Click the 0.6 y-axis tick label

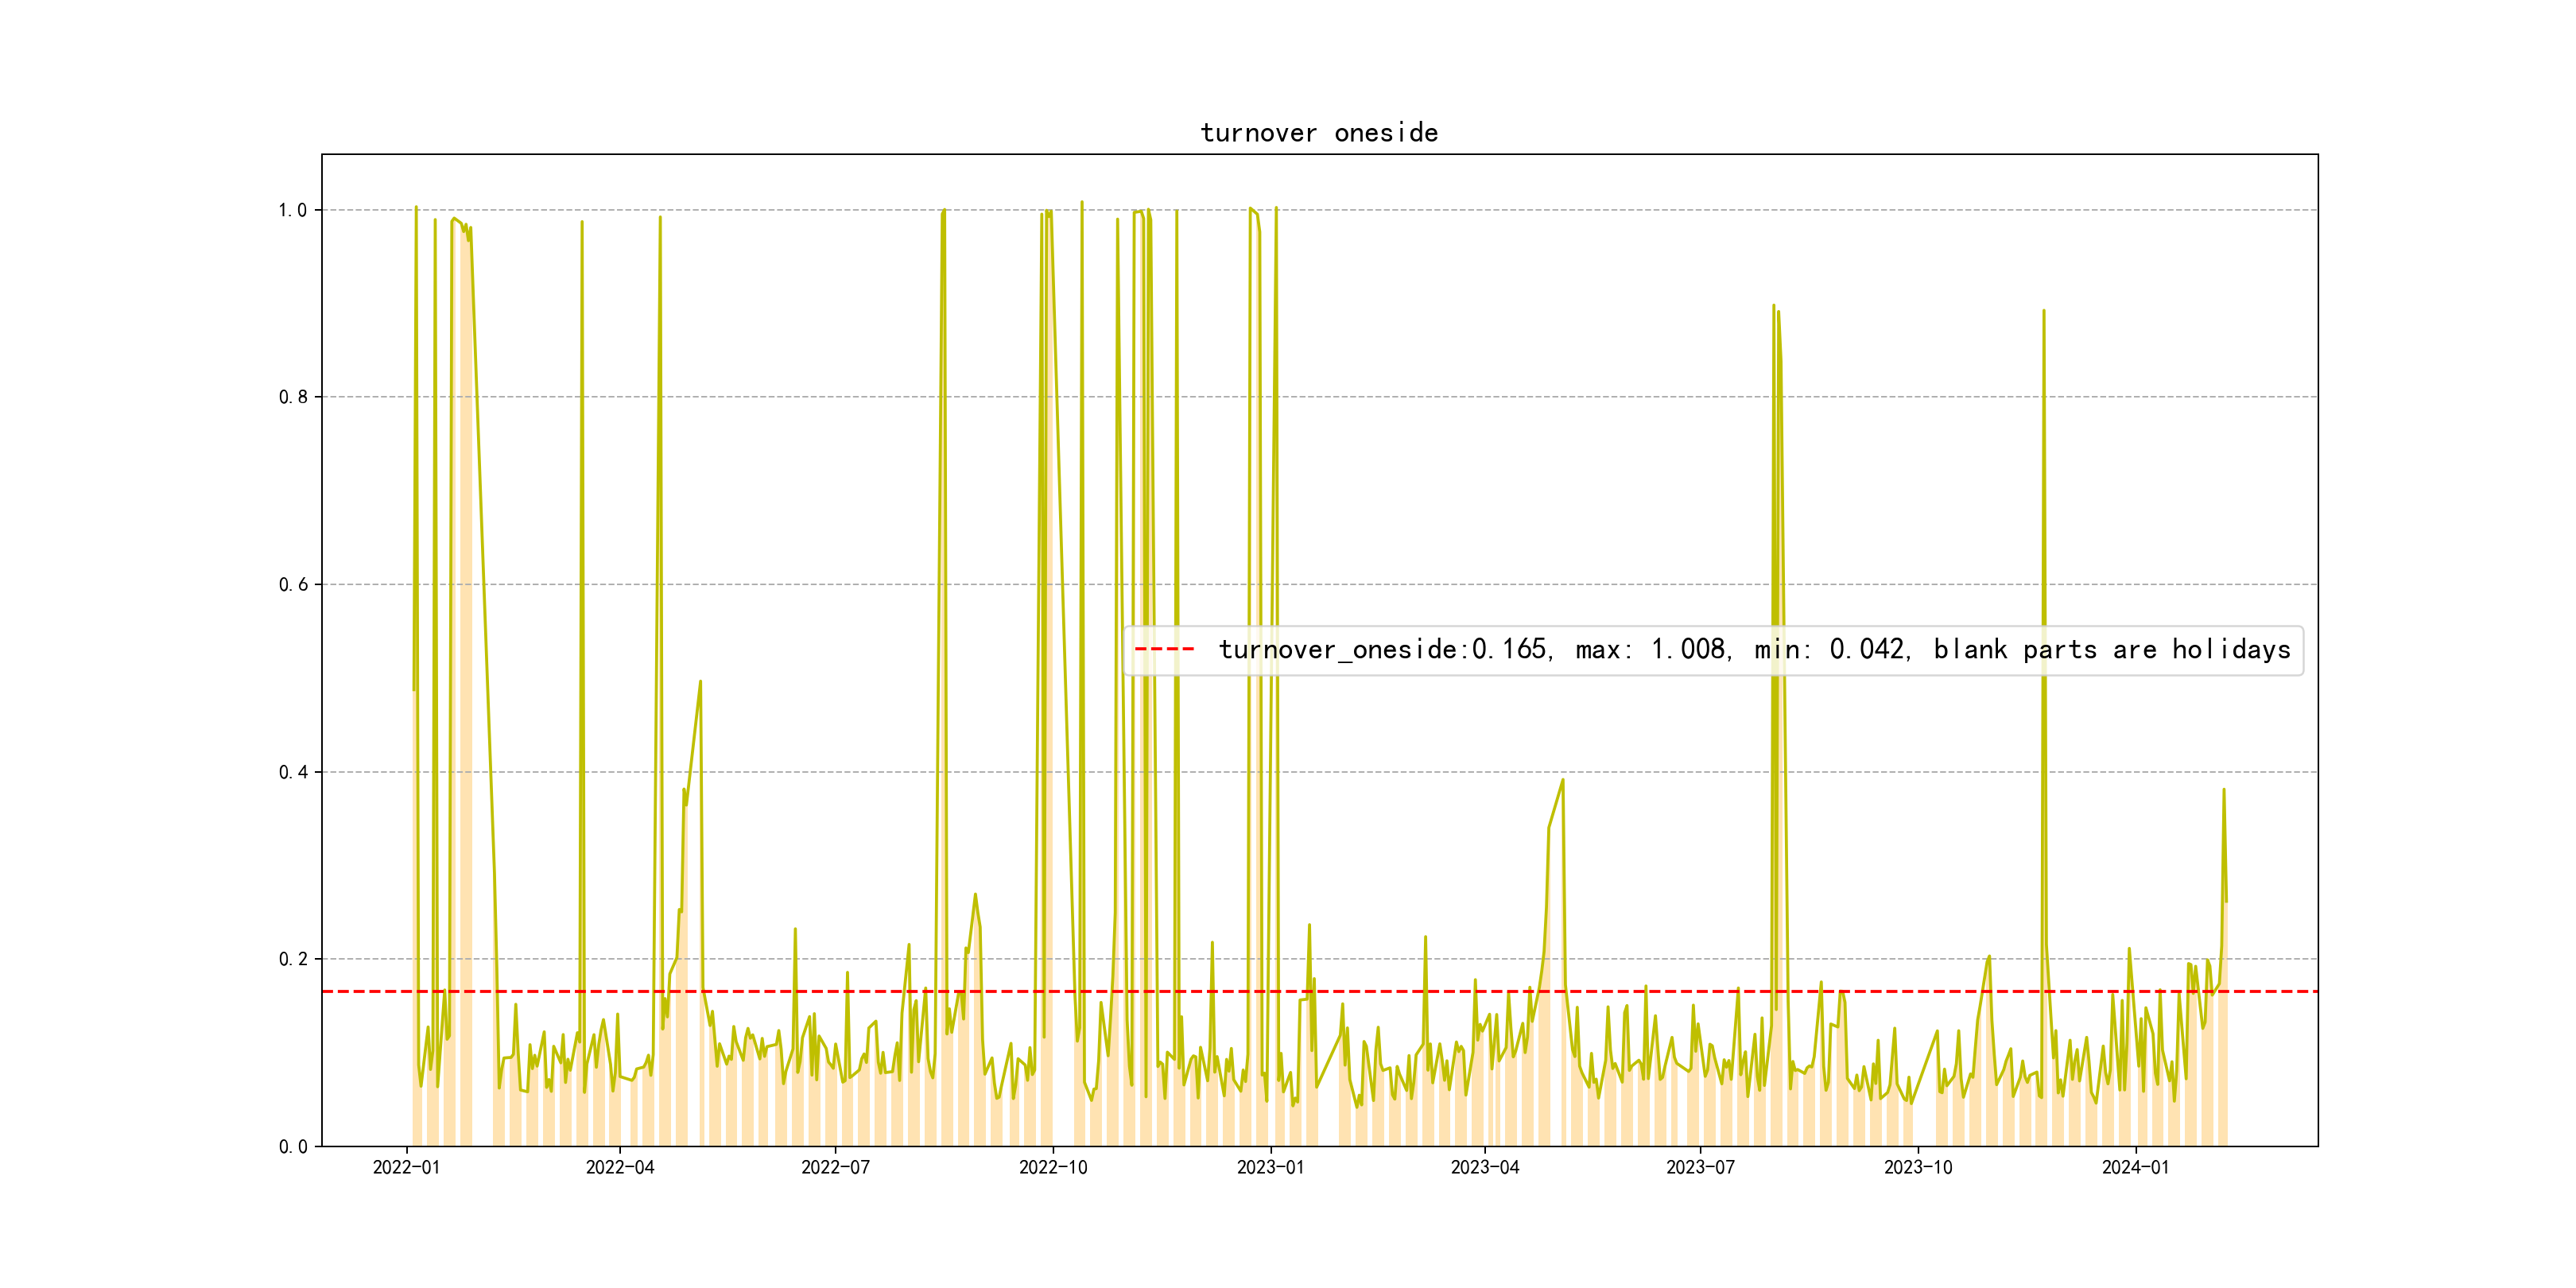tap(293, 584)
